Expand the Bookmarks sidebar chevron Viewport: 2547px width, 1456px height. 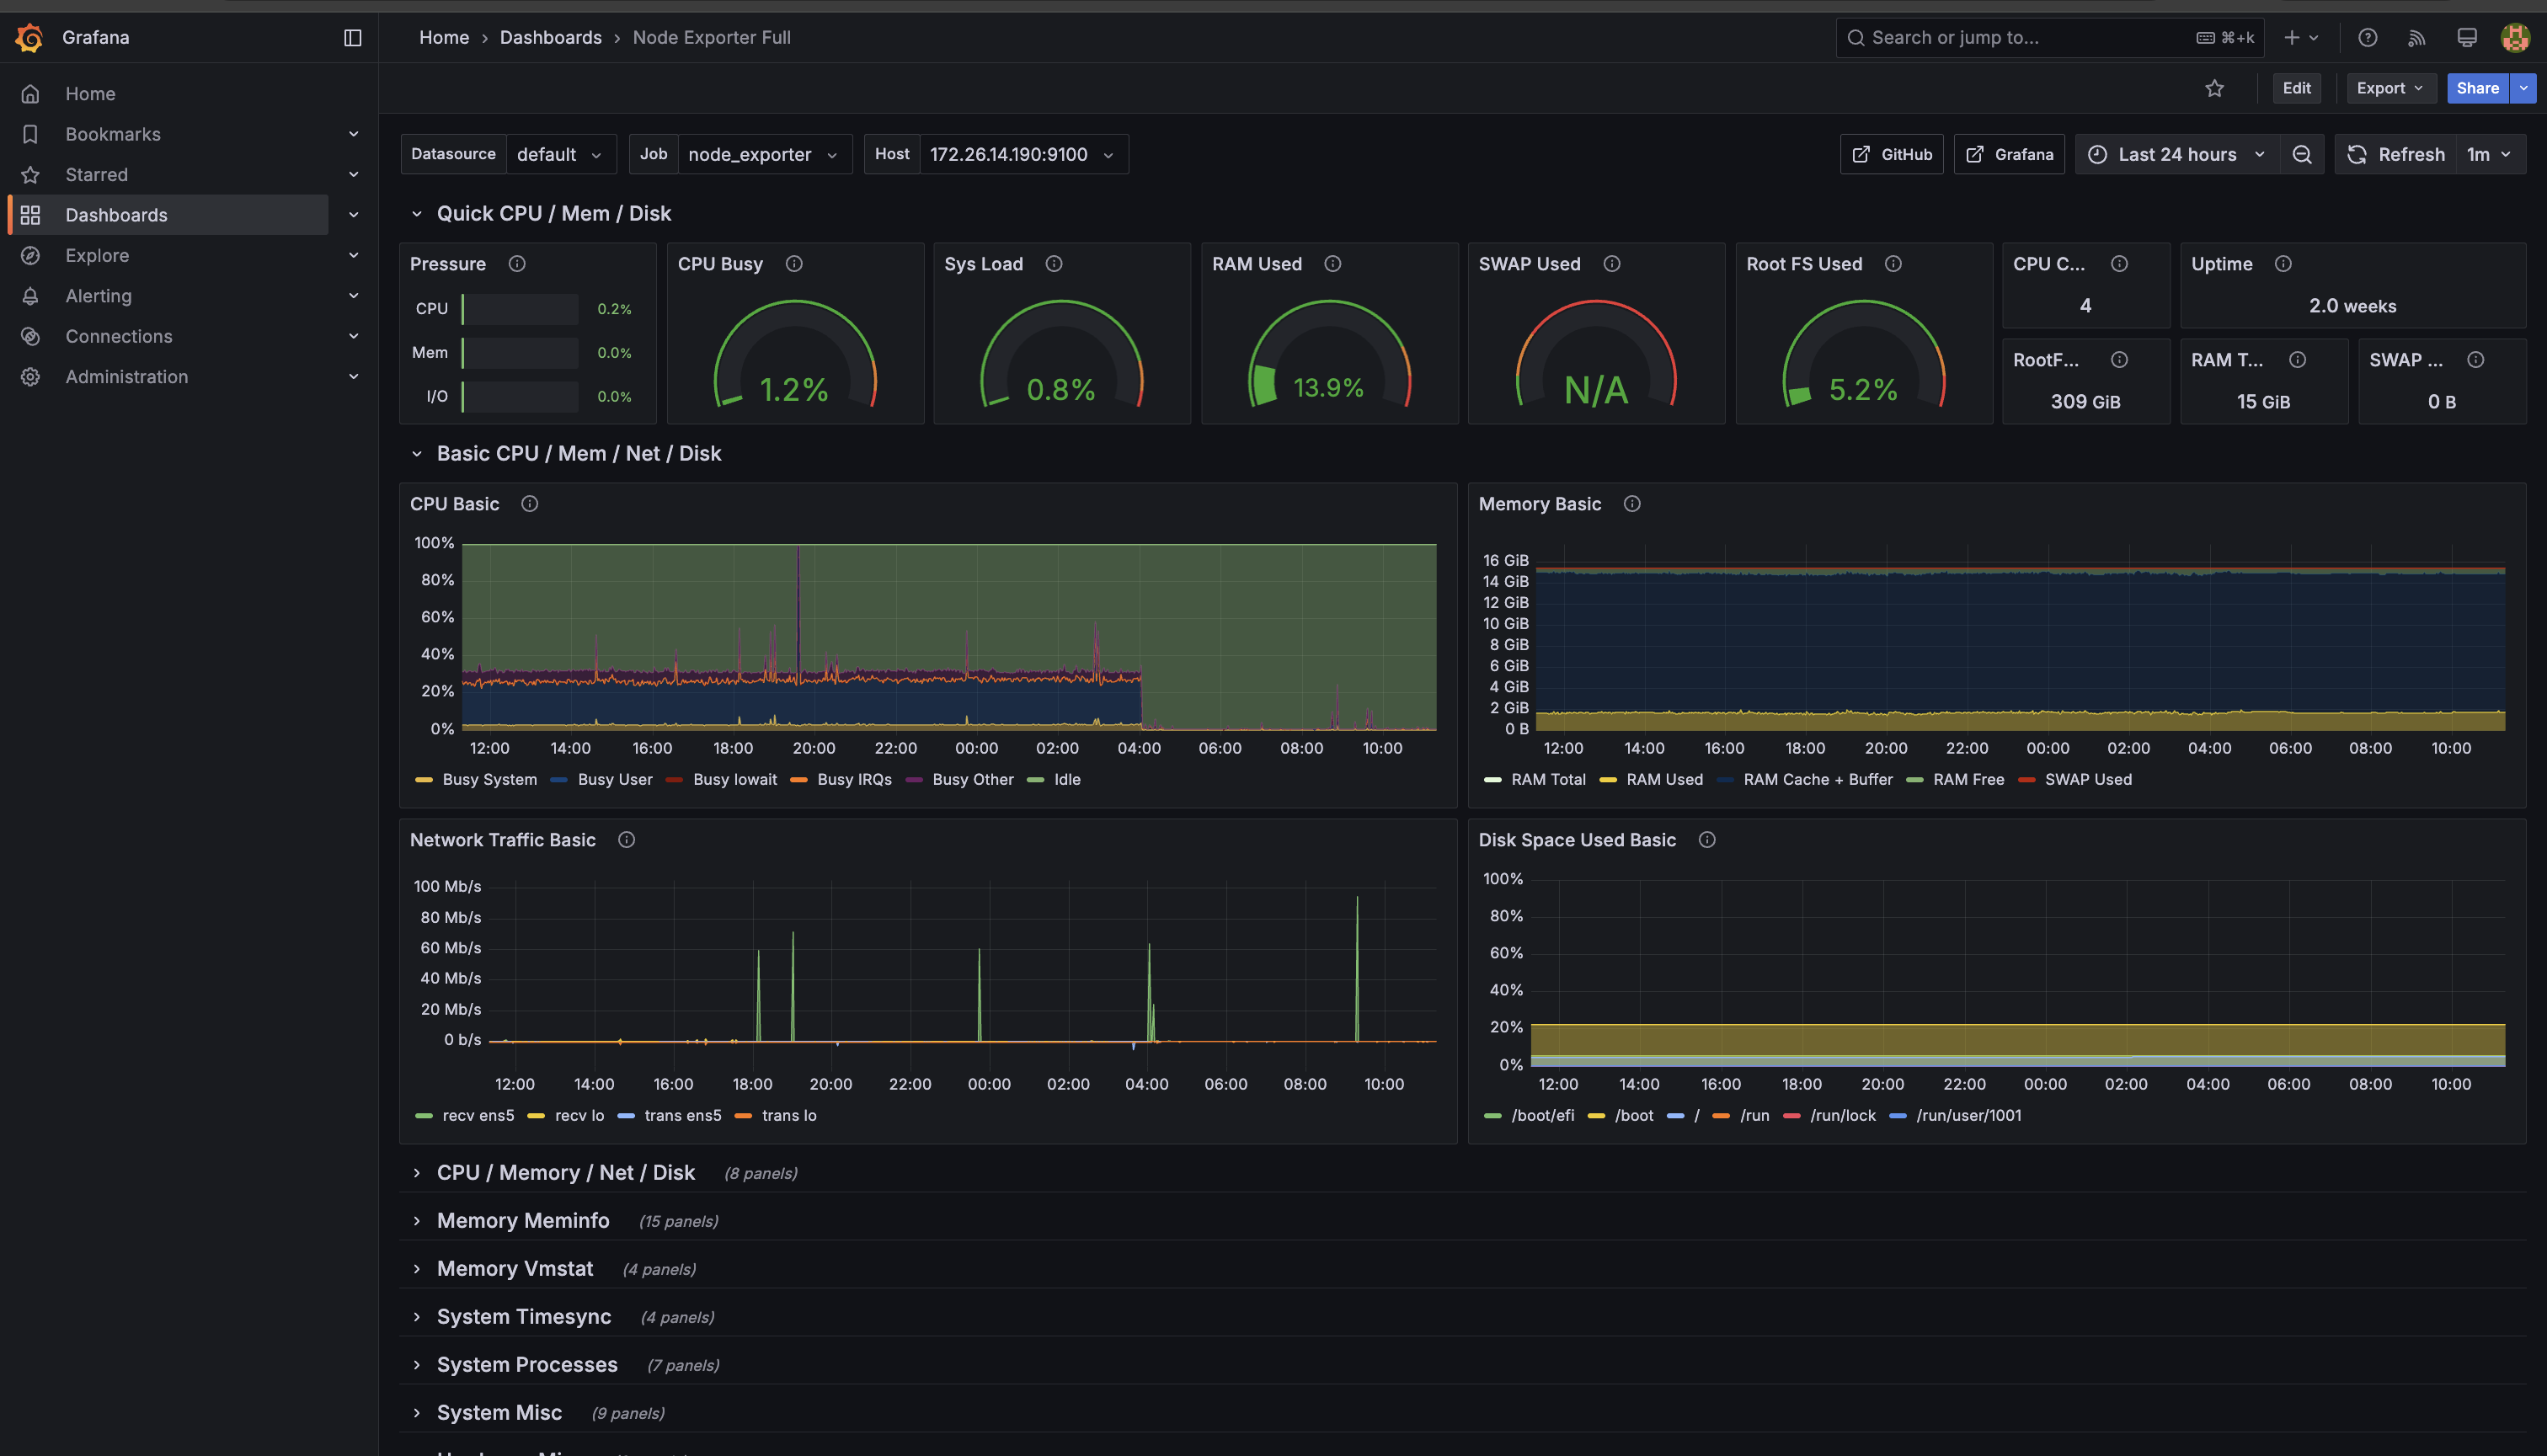(x=353, y=134)
